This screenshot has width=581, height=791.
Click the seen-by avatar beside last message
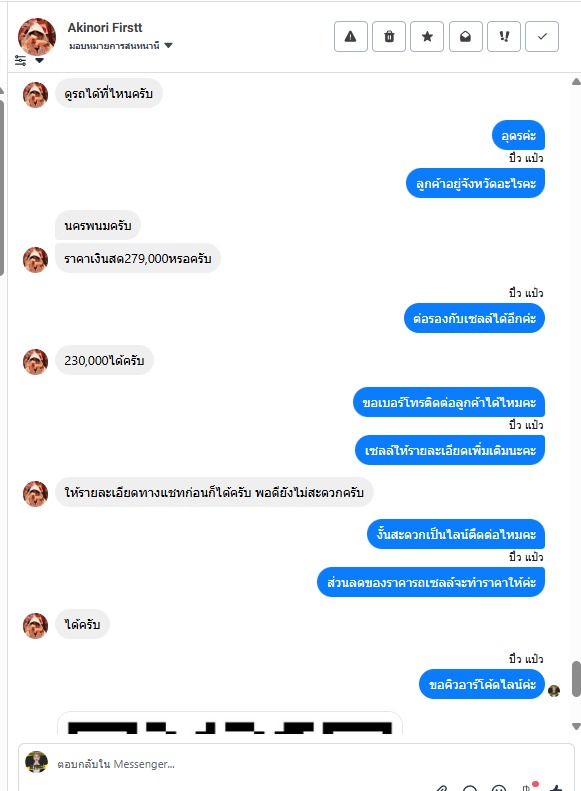pyautogui.click(x=554, y=691)
